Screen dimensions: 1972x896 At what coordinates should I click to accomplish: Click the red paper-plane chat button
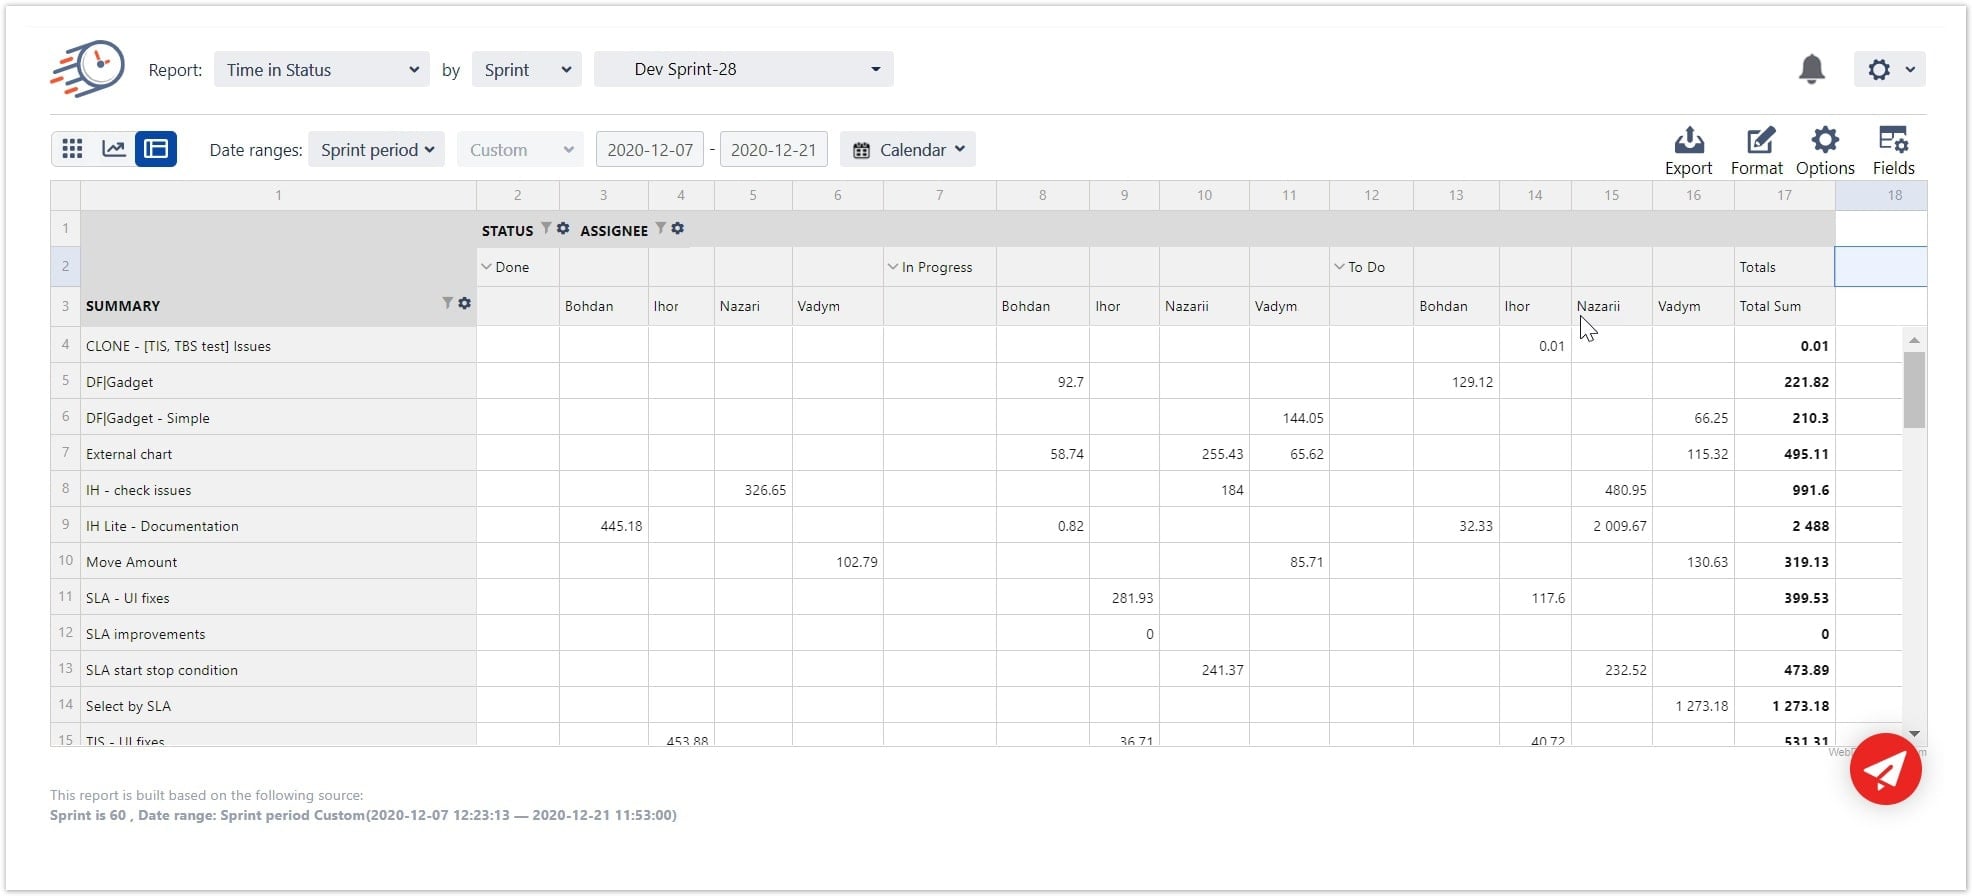[x=1885, y=769]
